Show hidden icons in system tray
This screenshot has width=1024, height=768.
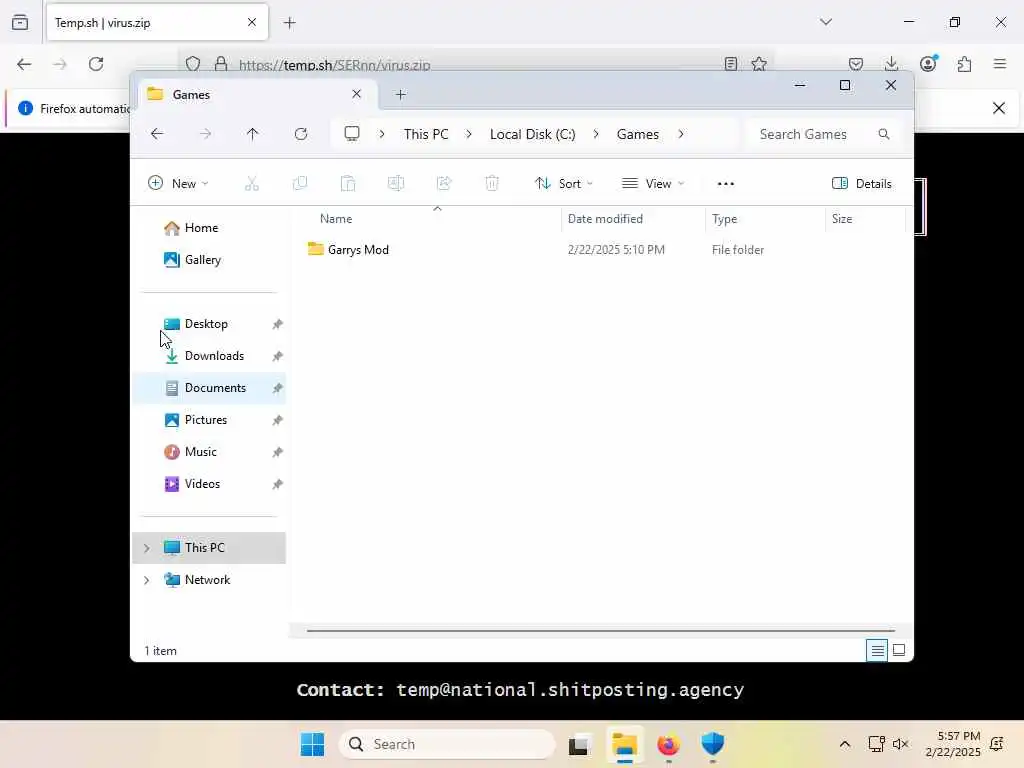pyautogui.click(x=844, y=744)
